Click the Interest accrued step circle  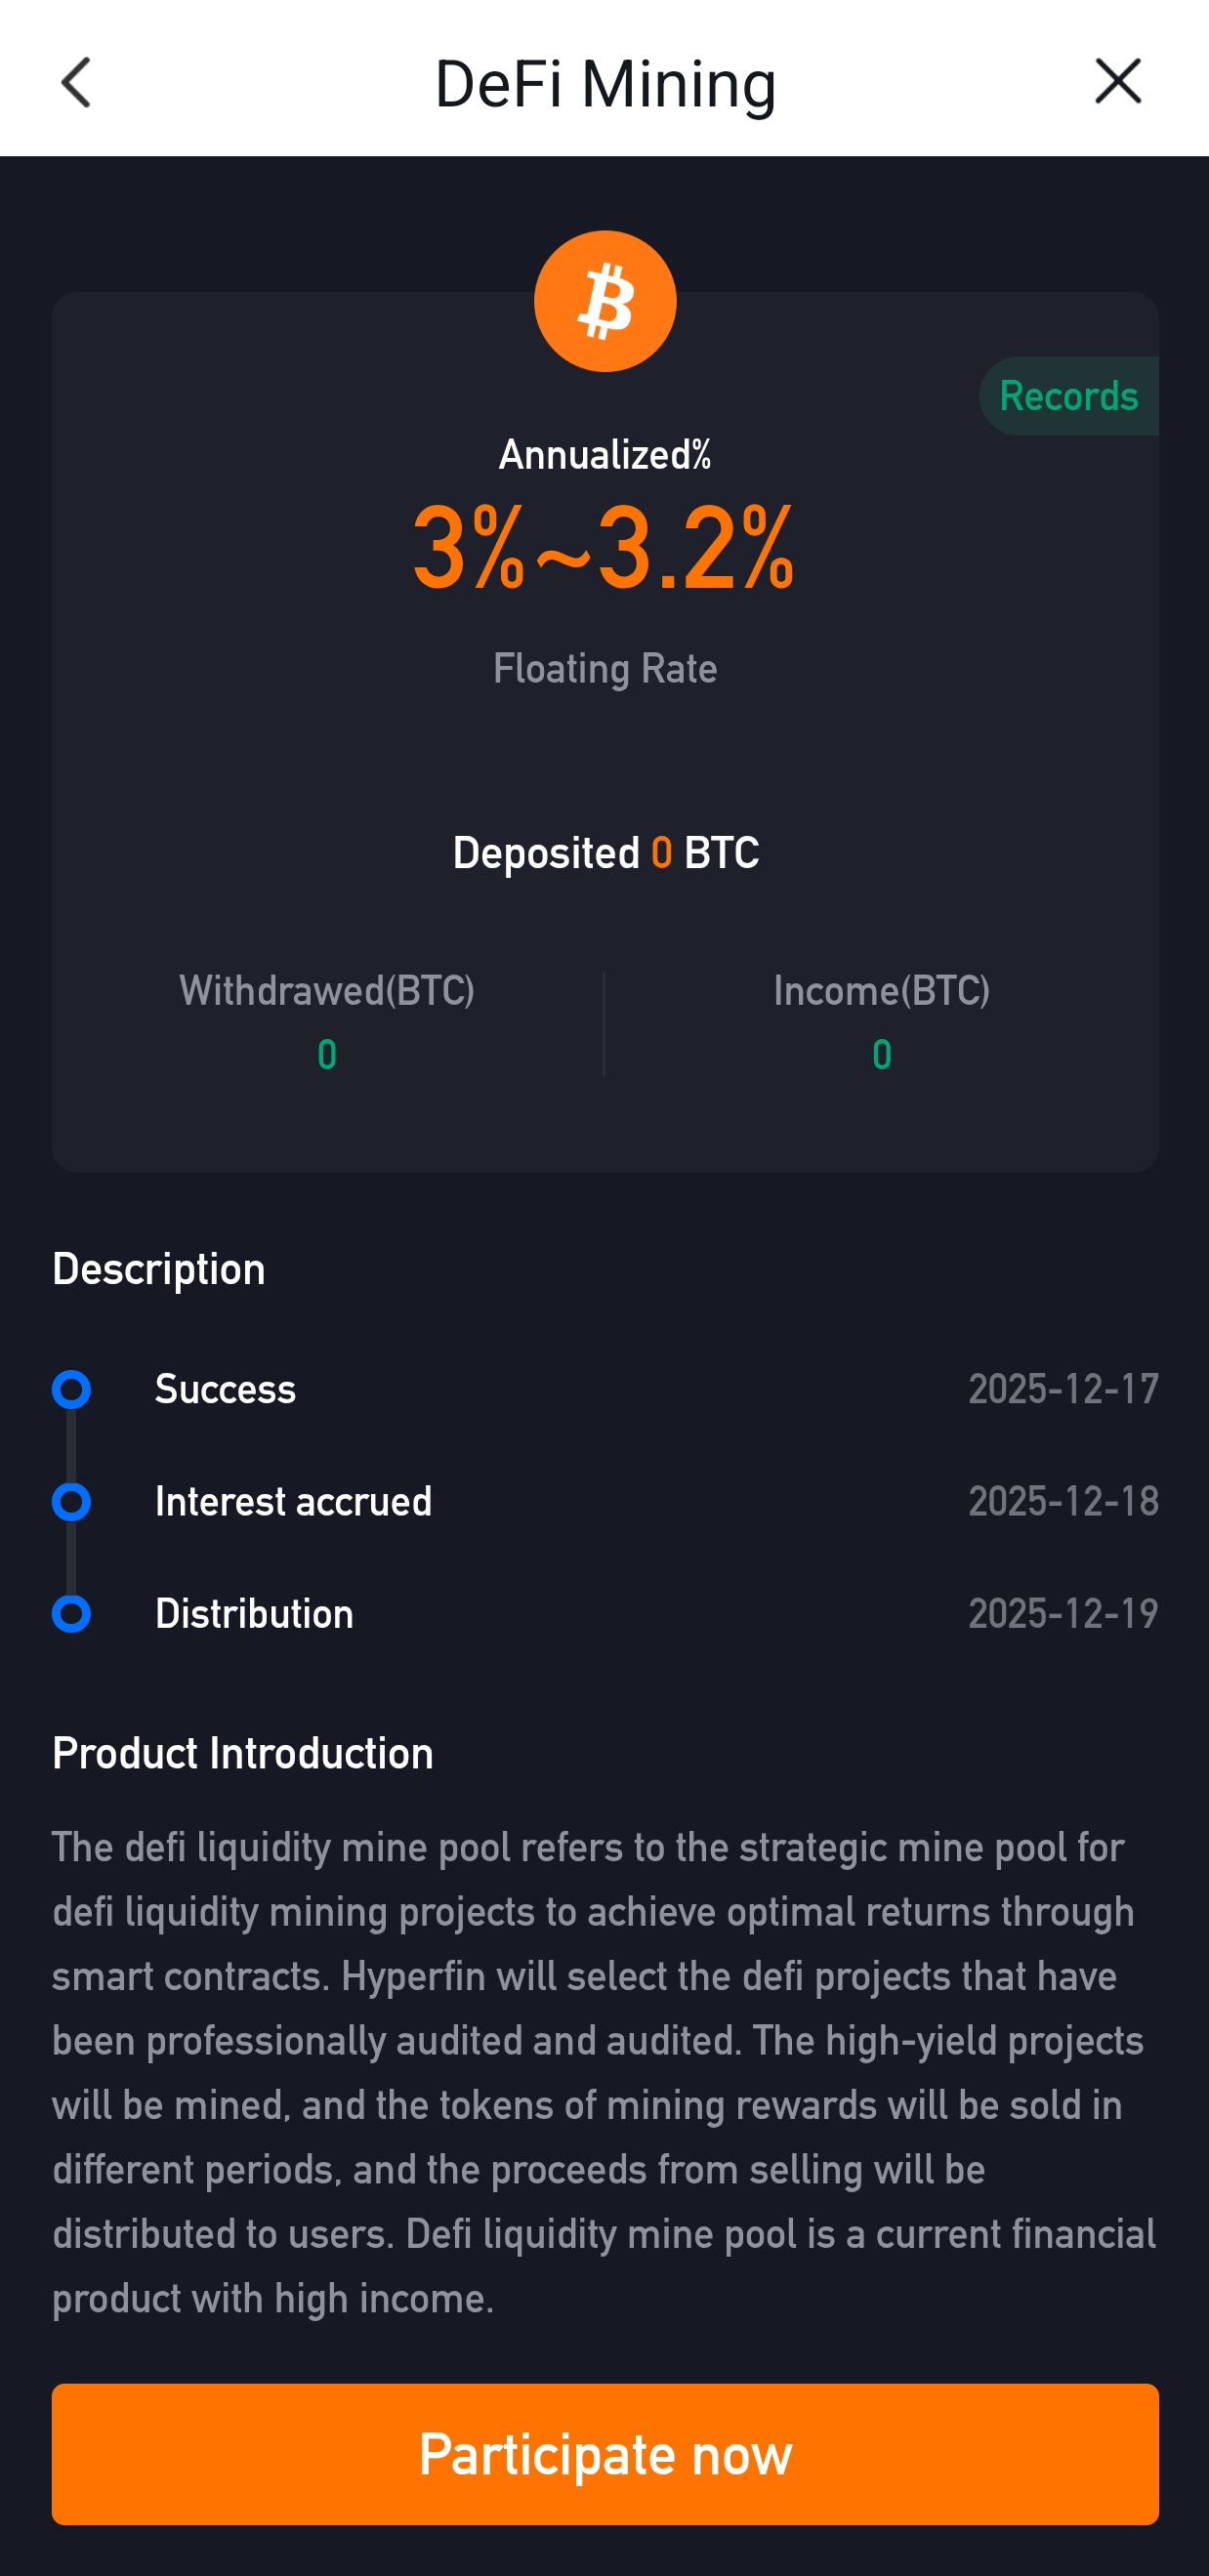click(x=71, y=1501)
